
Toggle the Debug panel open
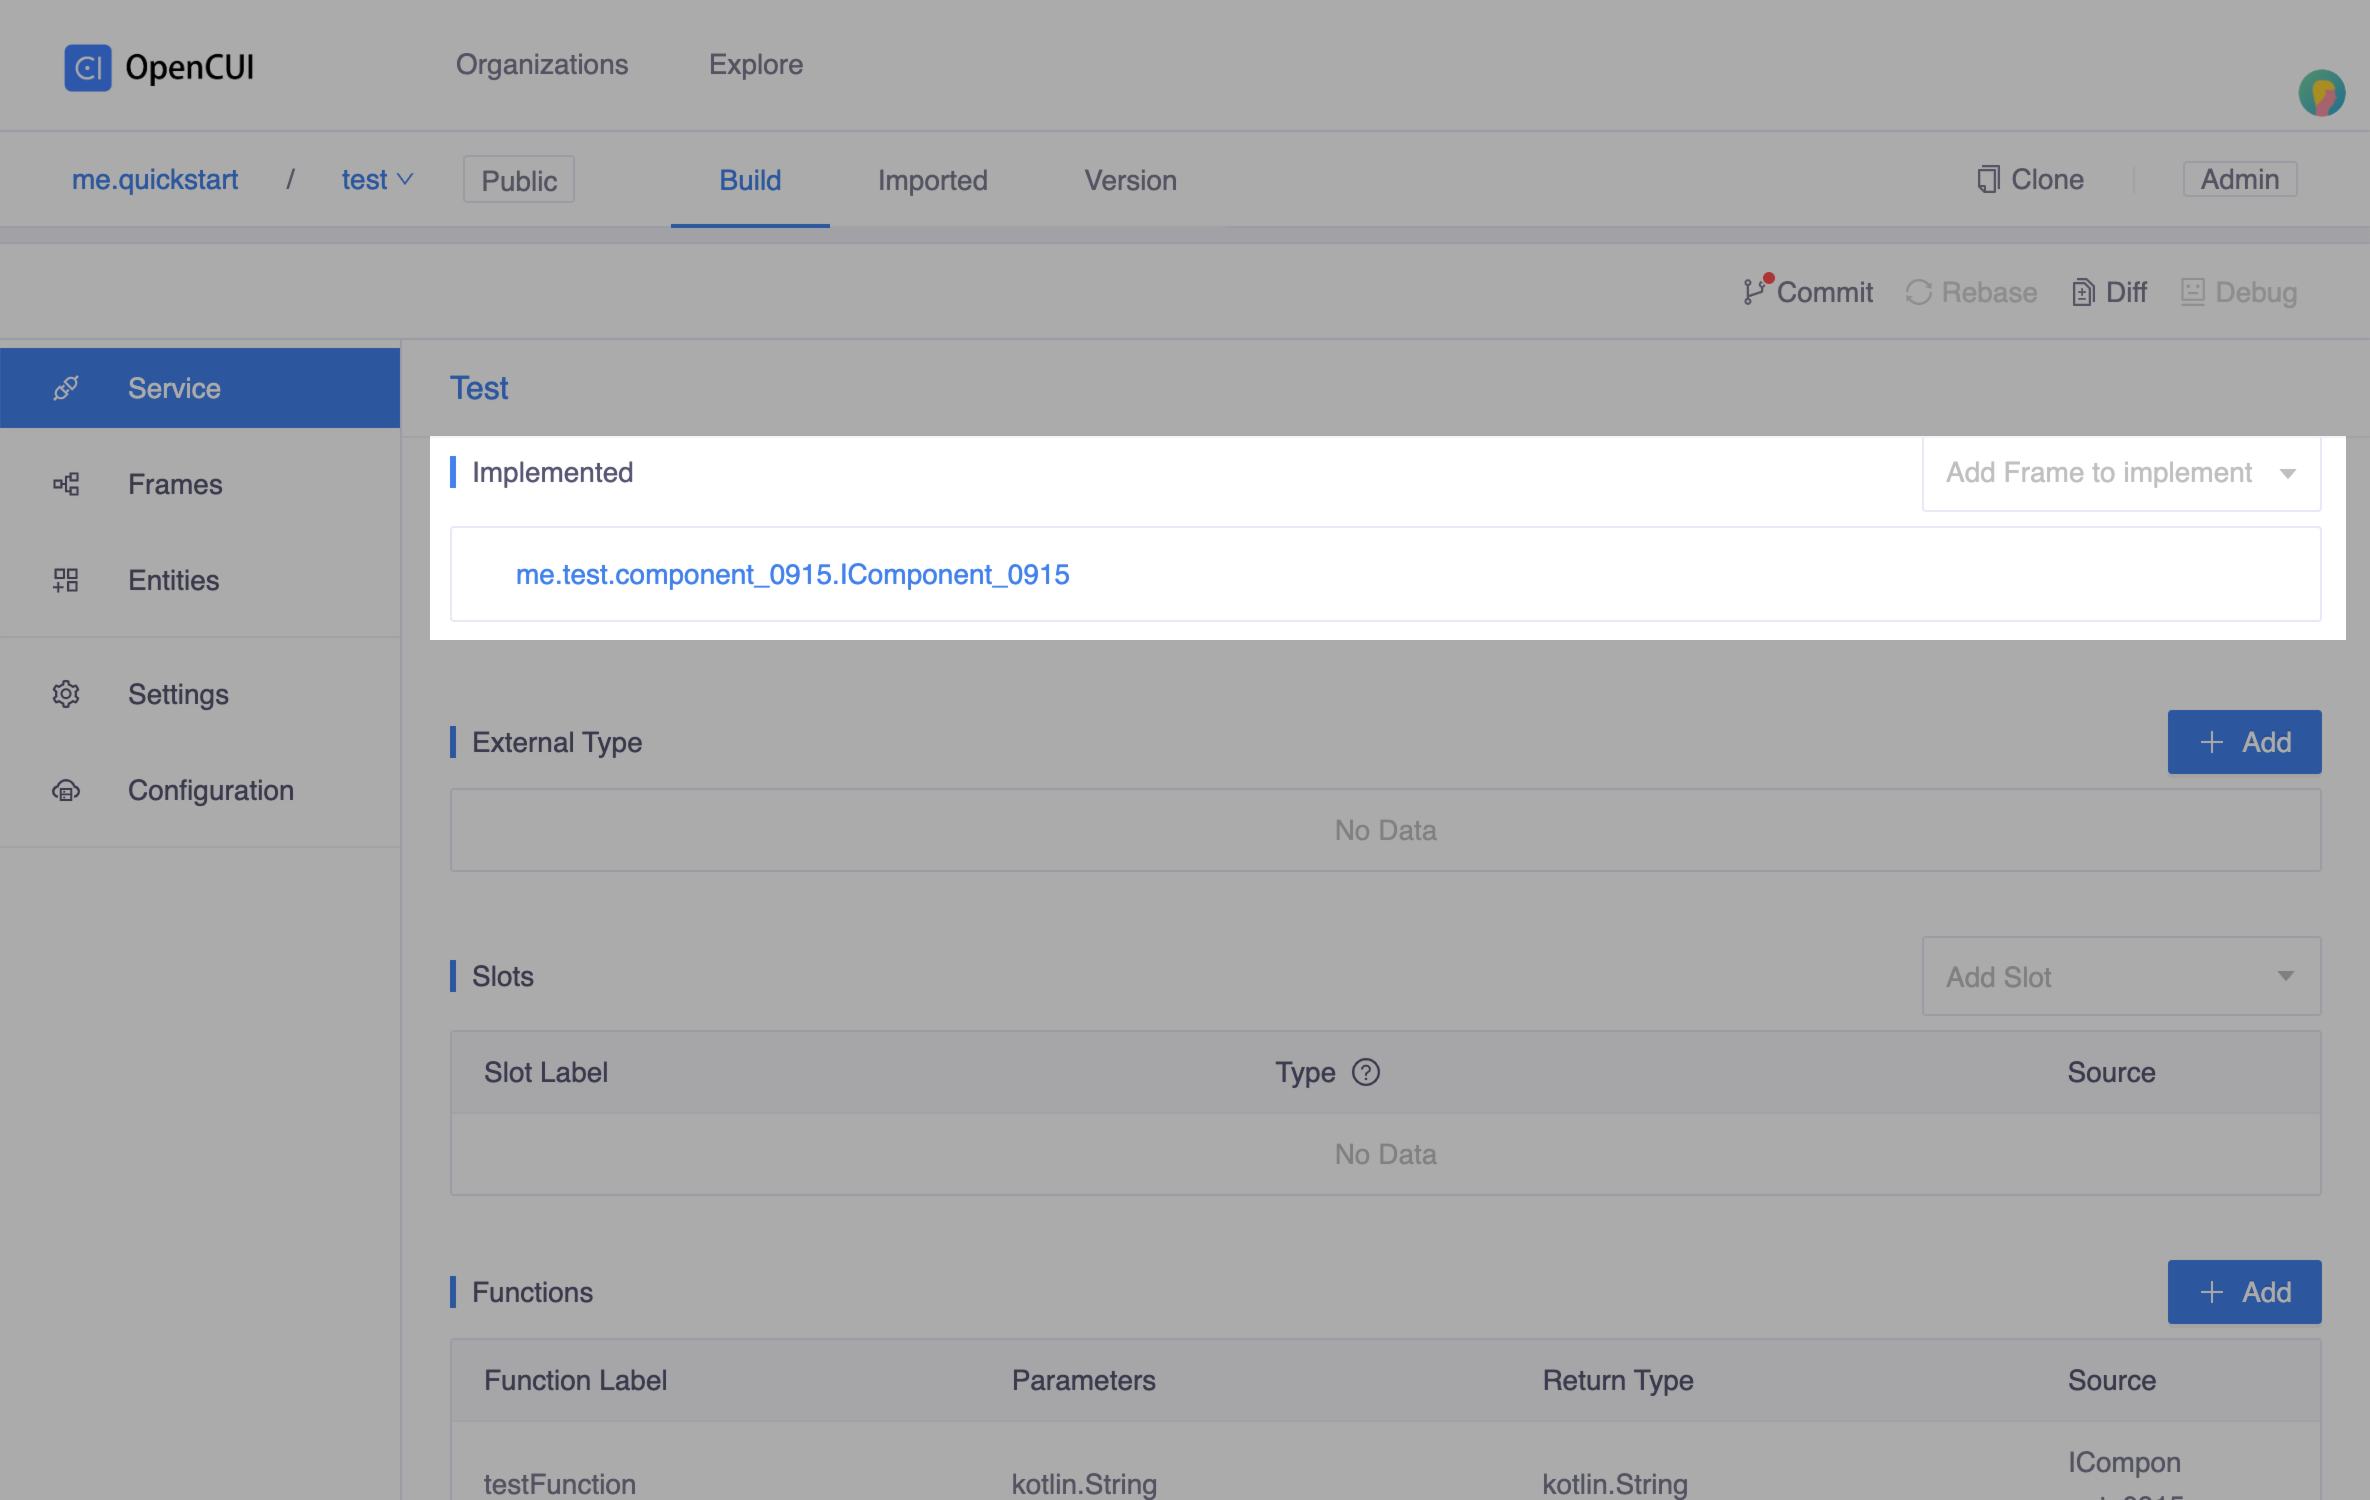click(2239, 290)
